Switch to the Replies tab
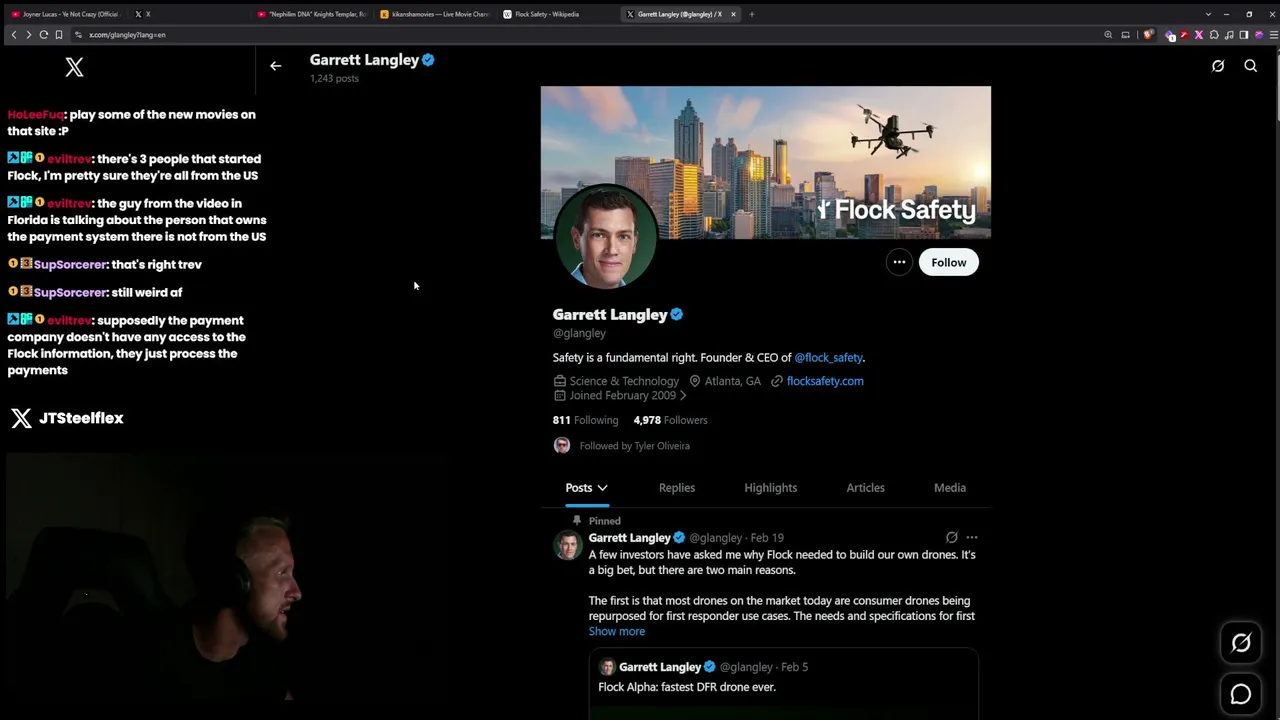 (677, 488)
